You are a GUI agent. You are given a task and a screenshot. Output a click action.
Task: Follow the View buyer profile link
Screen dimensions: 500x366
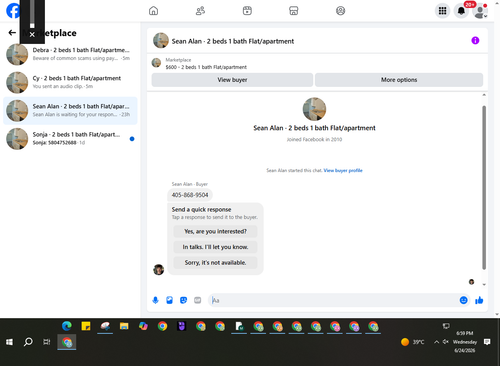(343, 170)
